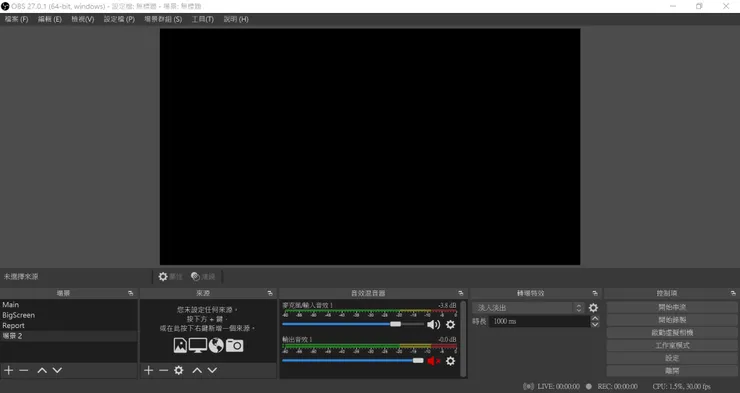Open the 編輯 (E) menu
The width and height of the screenshot is (740, 393).
pos(50,19)
